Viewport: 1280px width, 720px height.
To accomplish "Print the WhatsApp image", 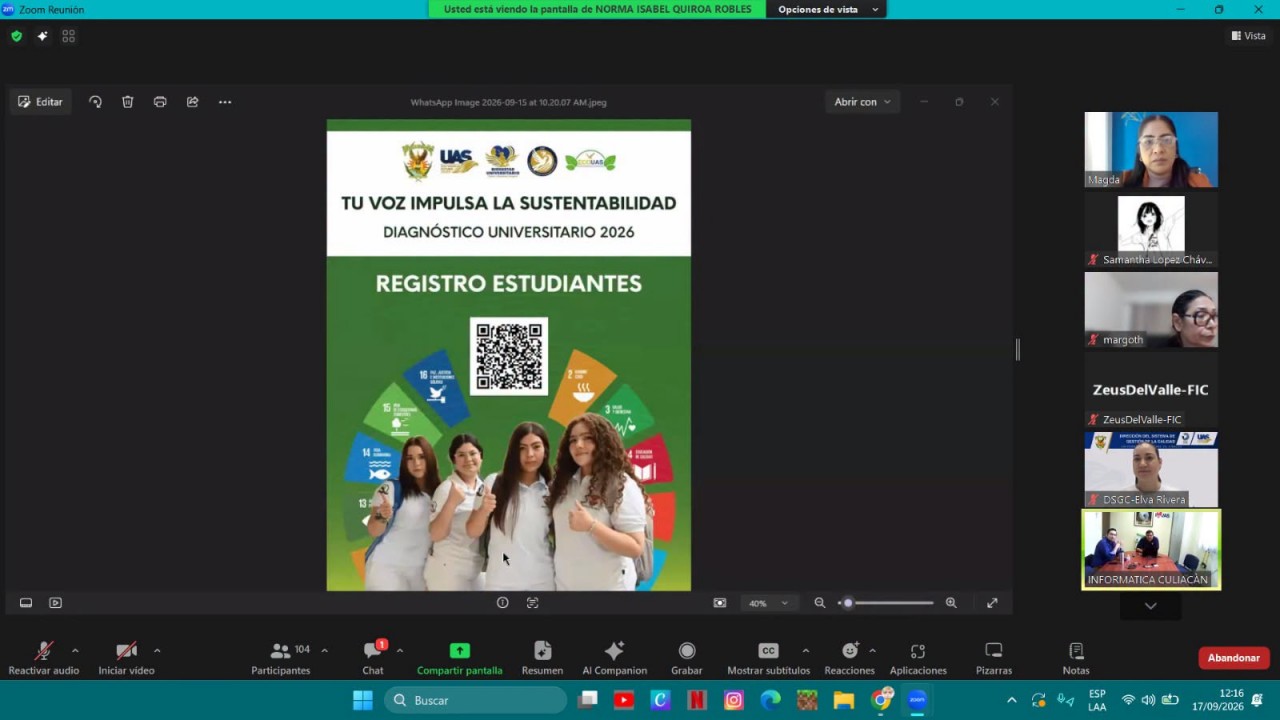I will 160,102.
